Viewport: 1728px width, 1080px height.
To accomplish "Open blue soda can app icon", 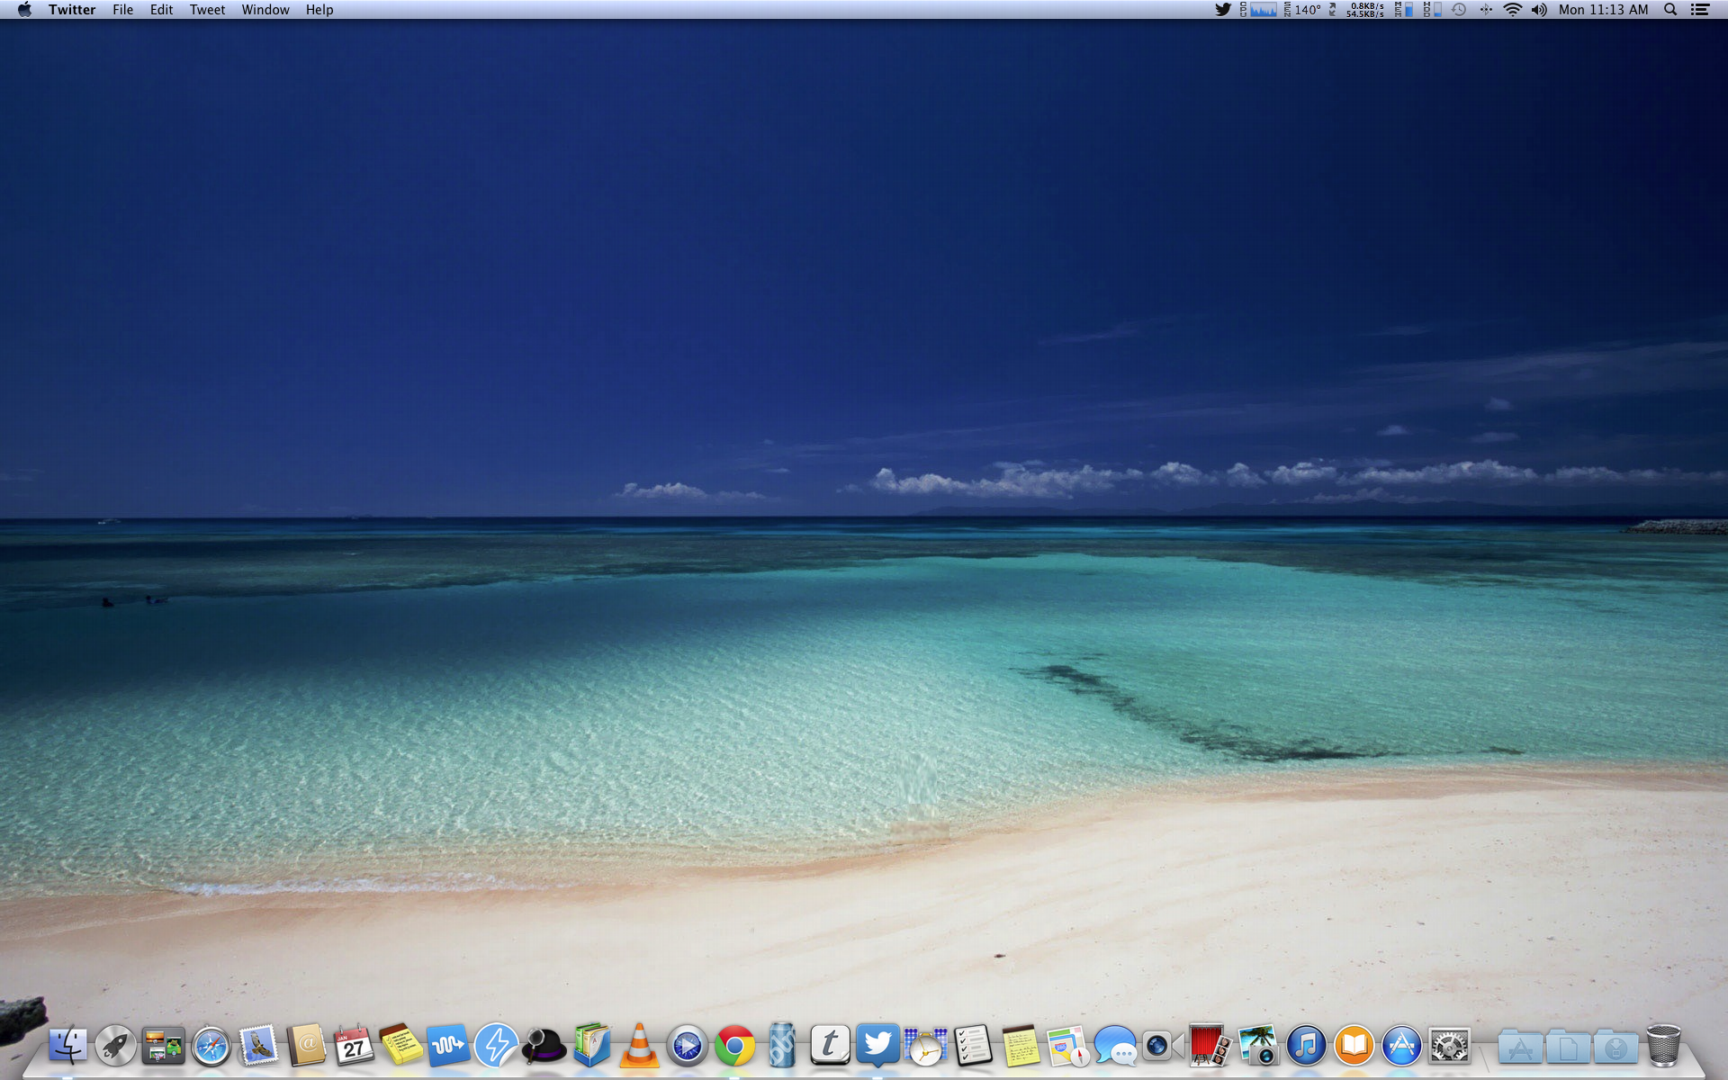I will (782, 1046).
